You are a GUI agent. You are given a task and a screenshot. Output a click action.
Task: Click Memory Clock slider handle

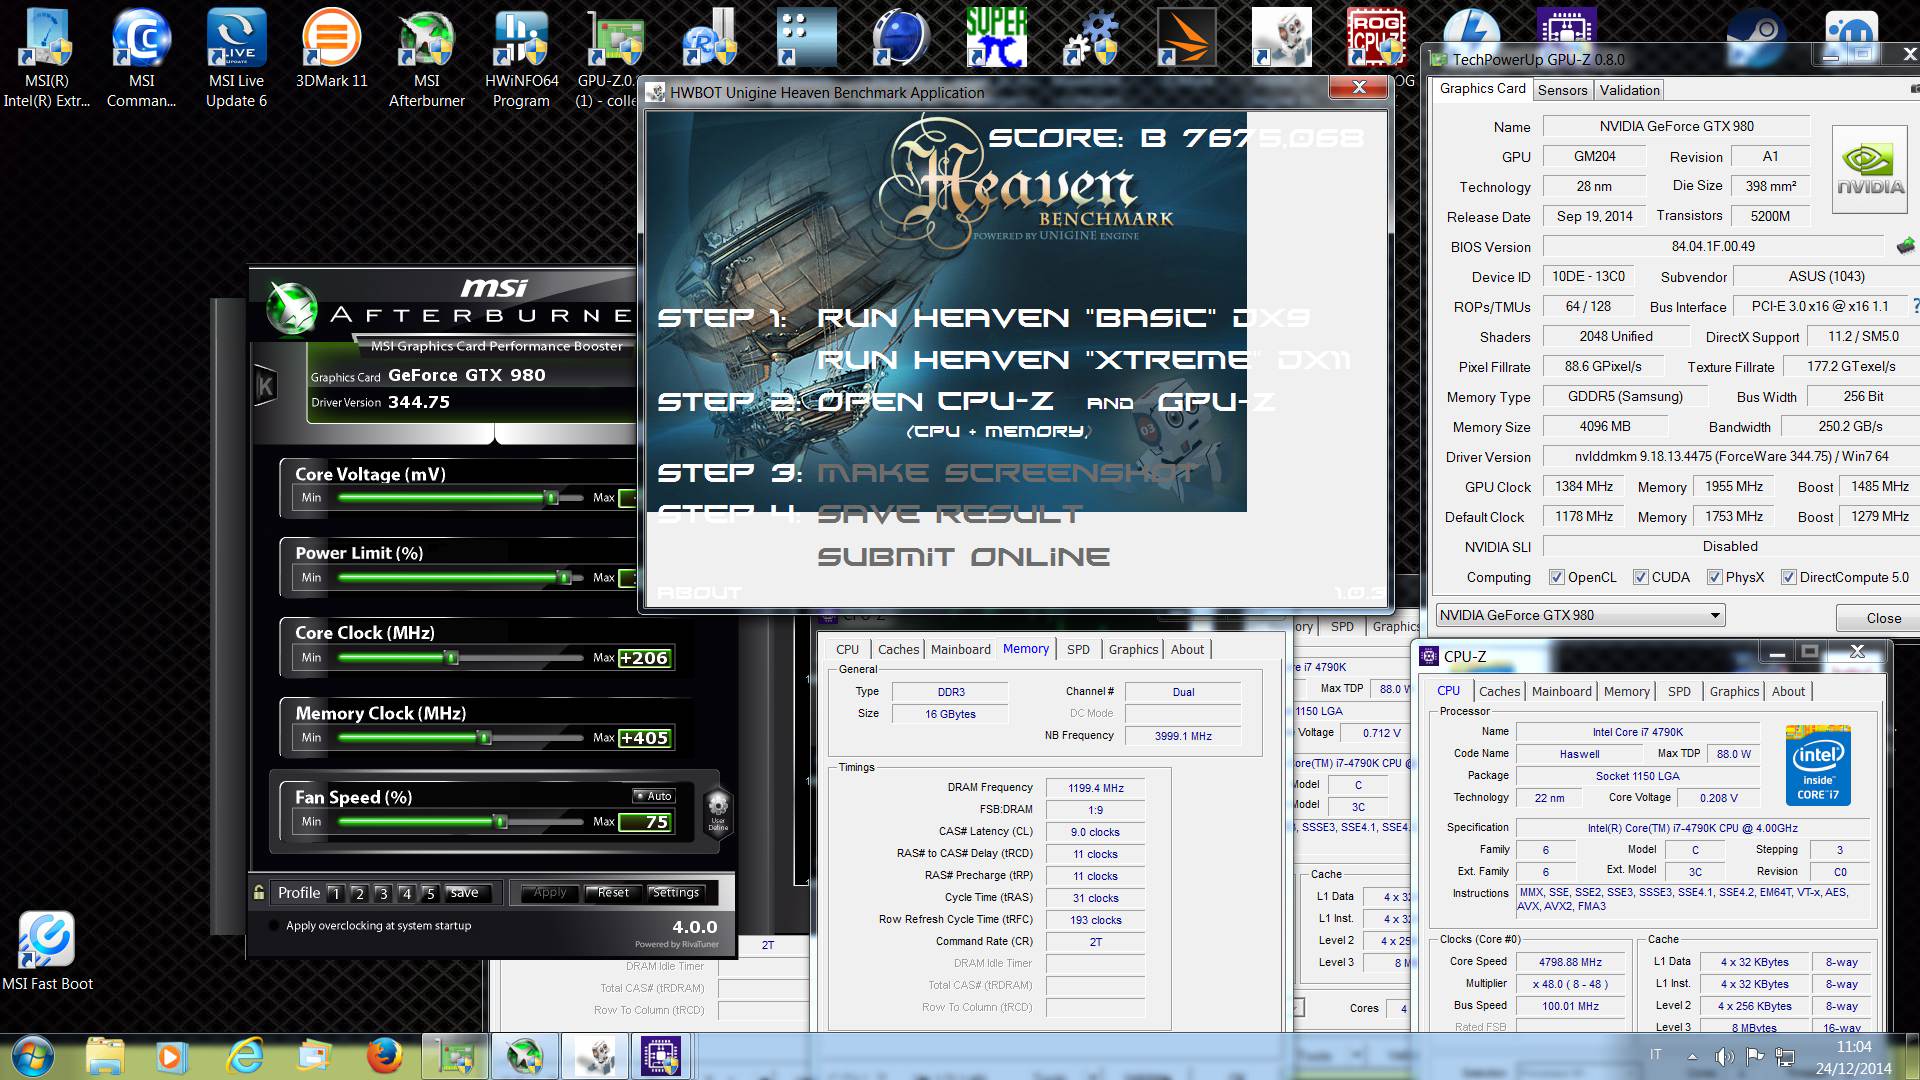(x=485, y=738)
